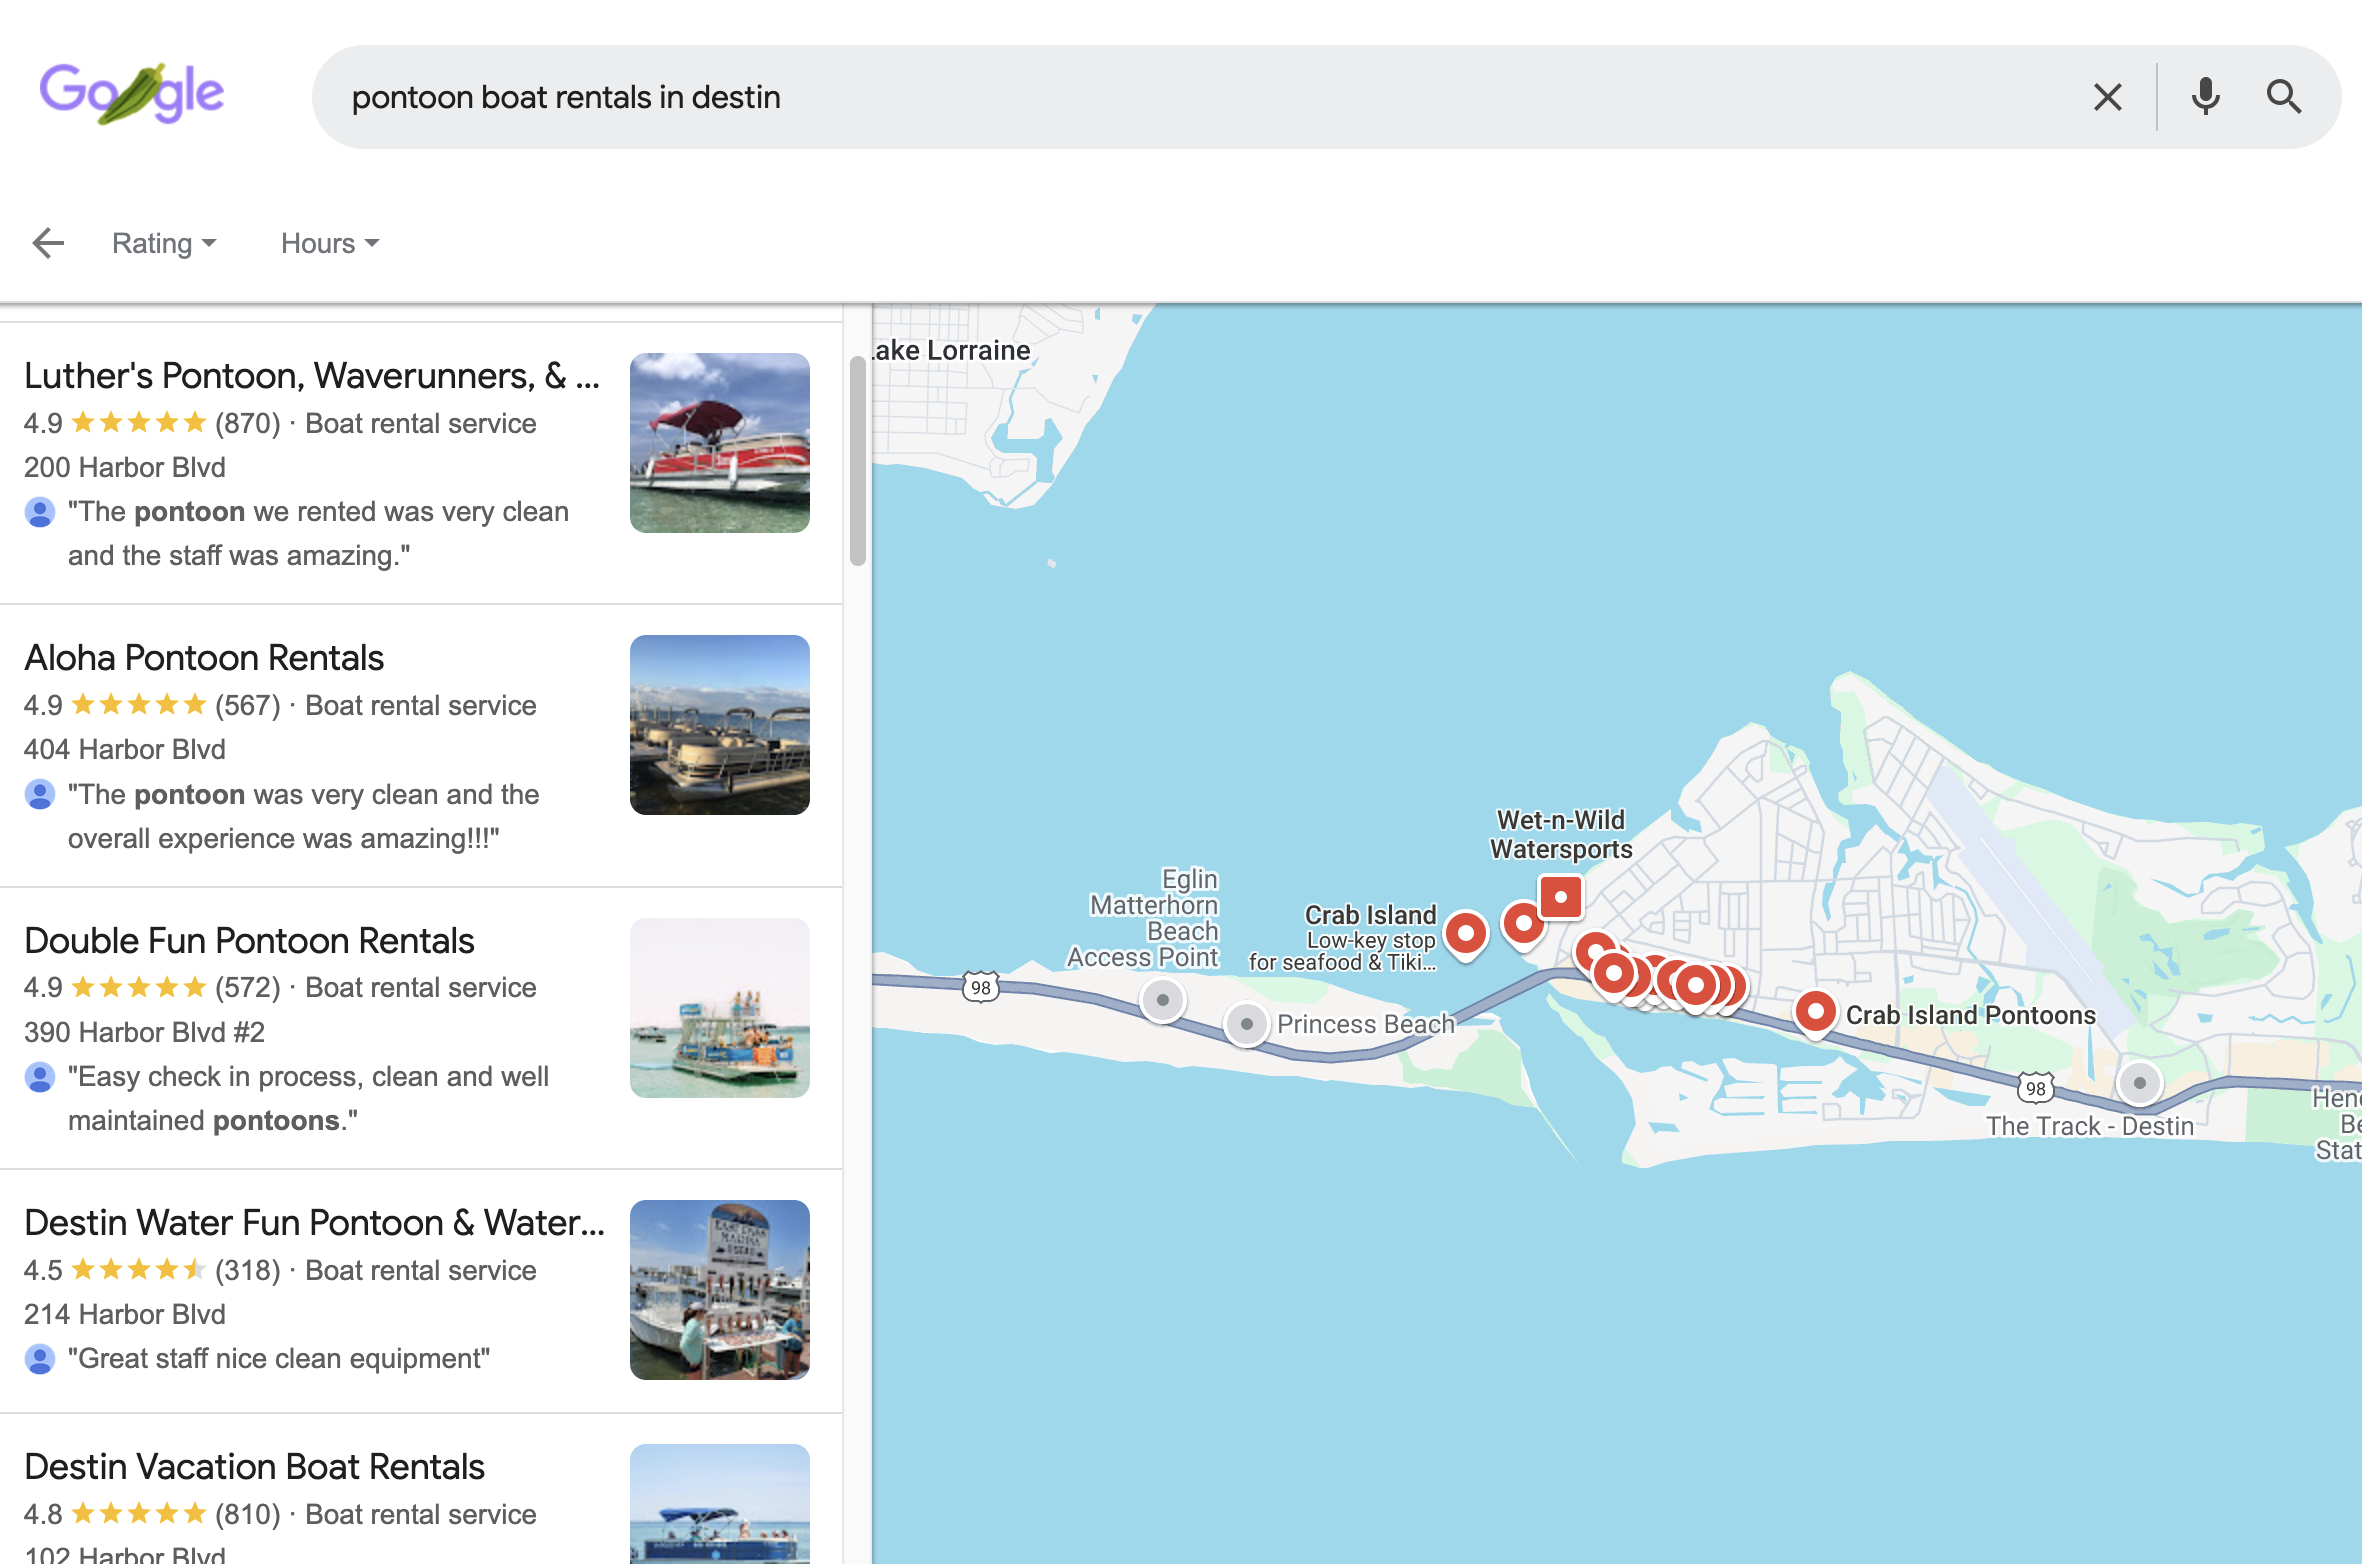
Task: Click the Crab Island Pontoons map label
Action: click(1970, 1015)
